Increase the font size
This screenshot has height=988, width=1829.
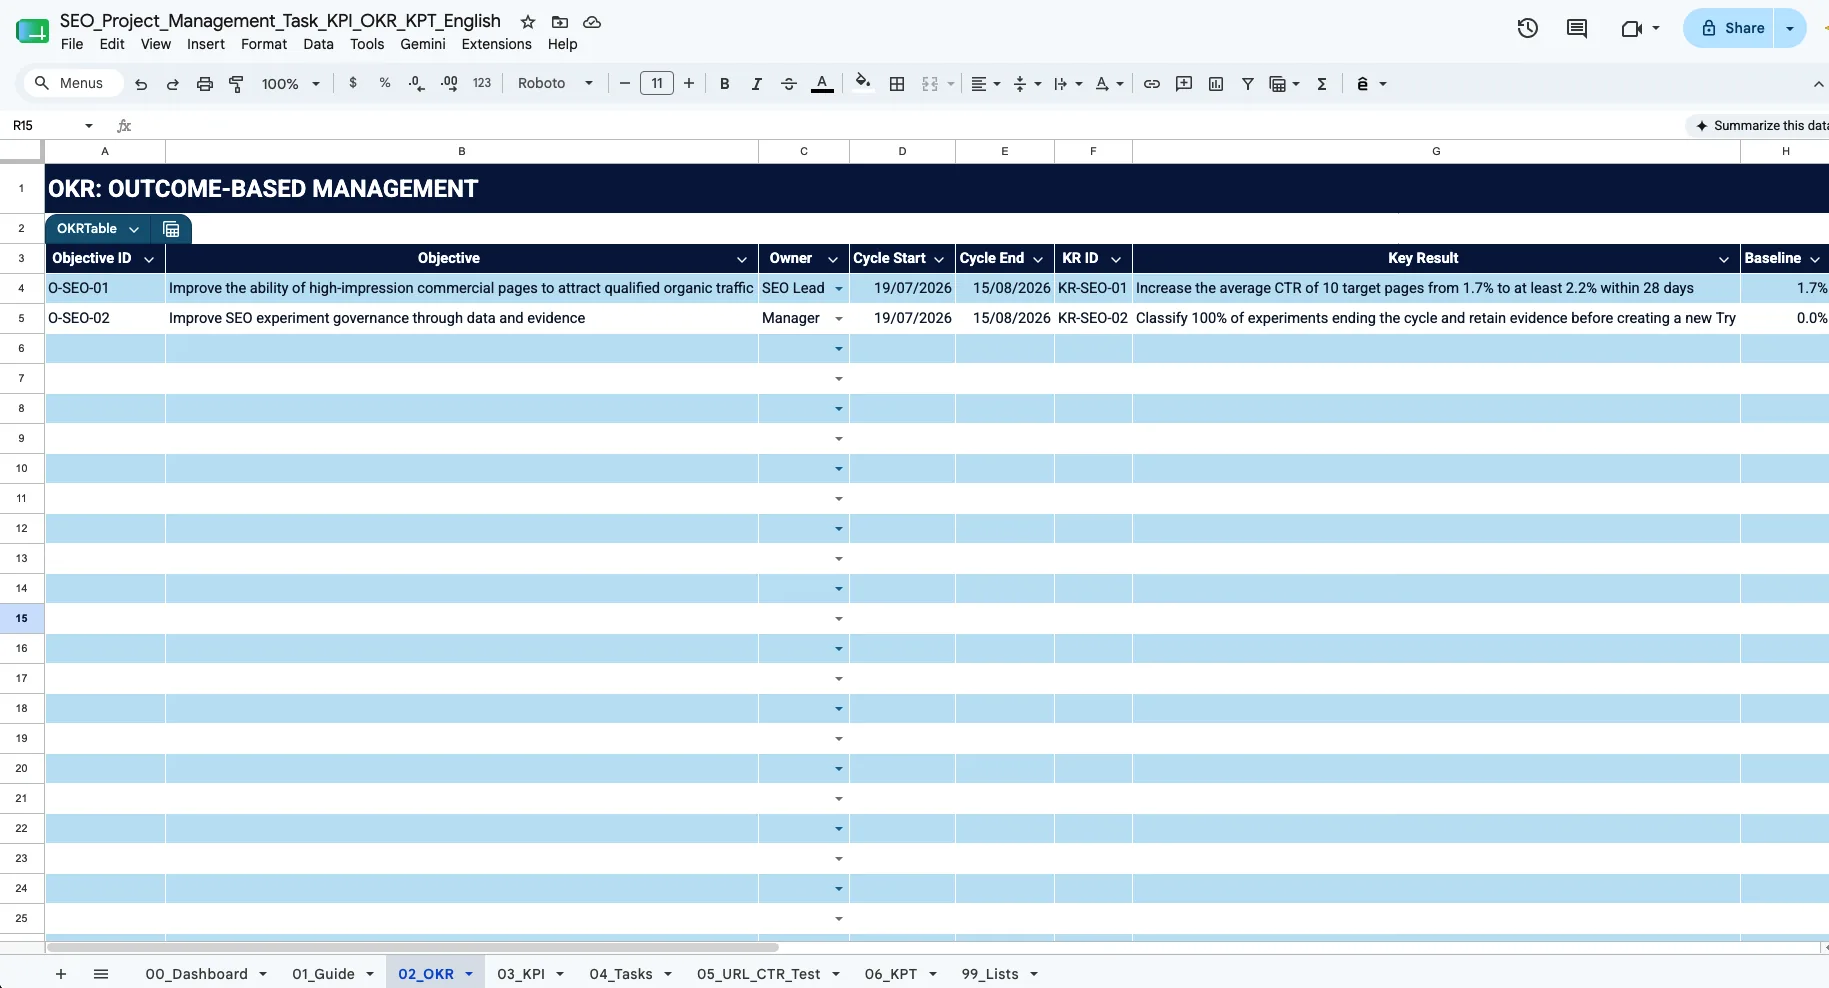coord(689,84)
